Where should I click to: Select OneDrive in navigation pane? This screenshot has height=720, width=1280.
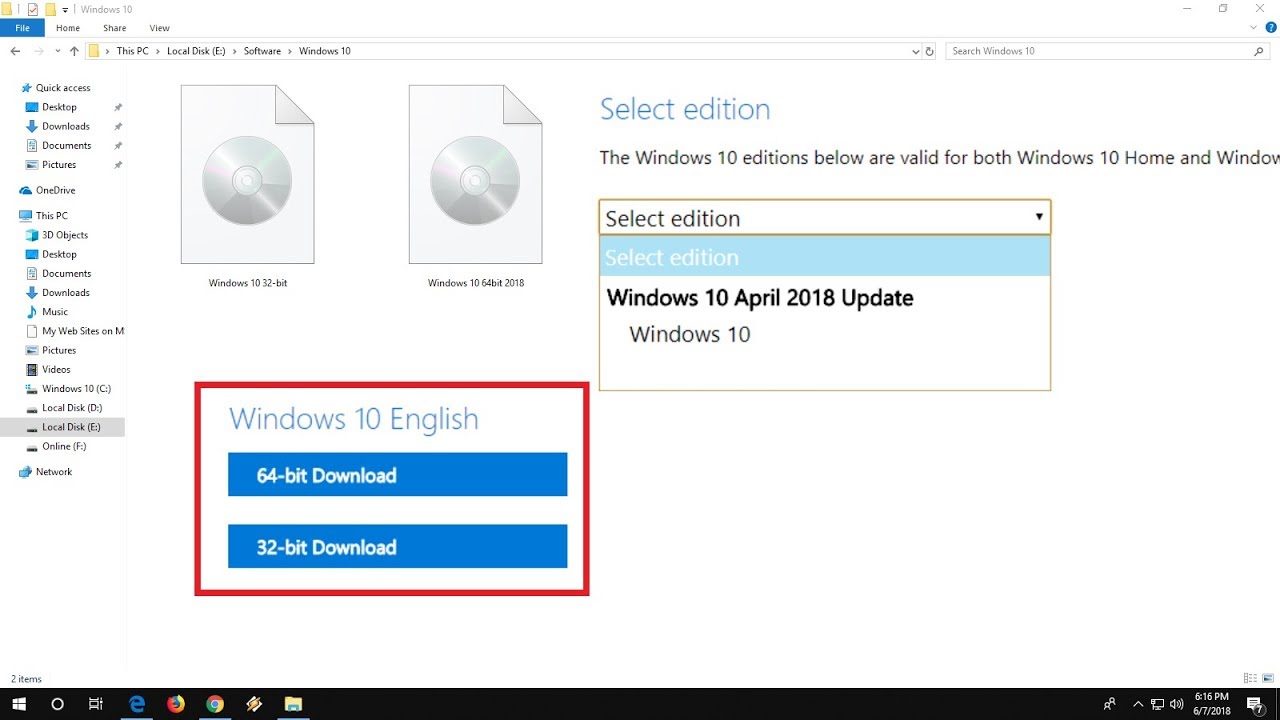(55, 190)
